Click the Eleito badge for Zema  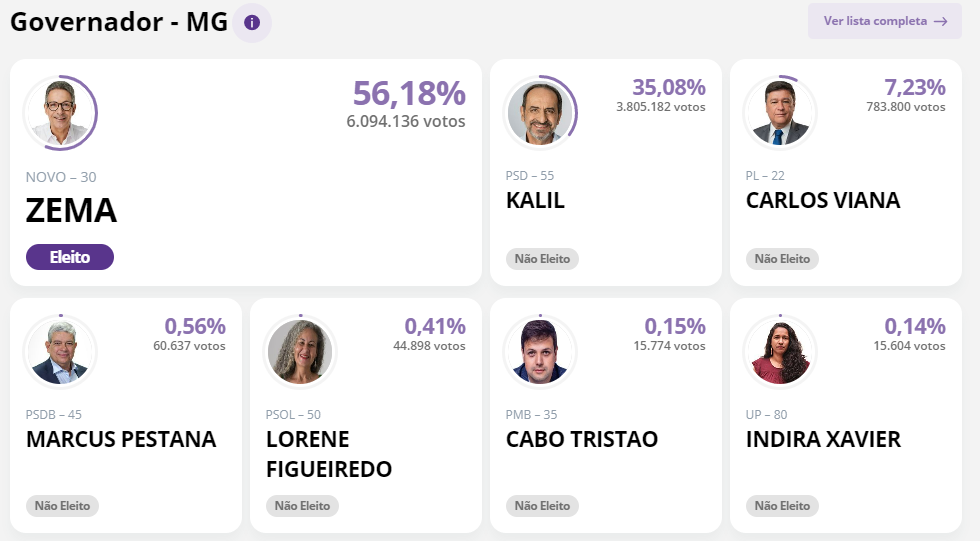pyautogui.click(x=70, y=257)
